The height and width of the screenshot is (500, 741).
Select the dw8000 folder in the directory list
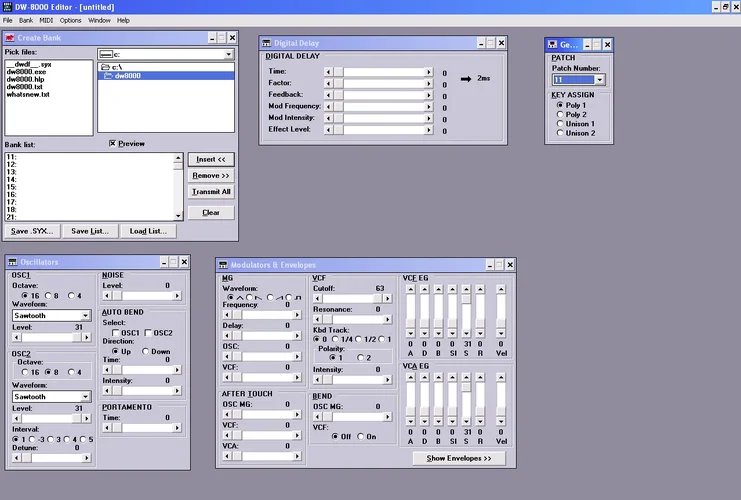[125, 75]
